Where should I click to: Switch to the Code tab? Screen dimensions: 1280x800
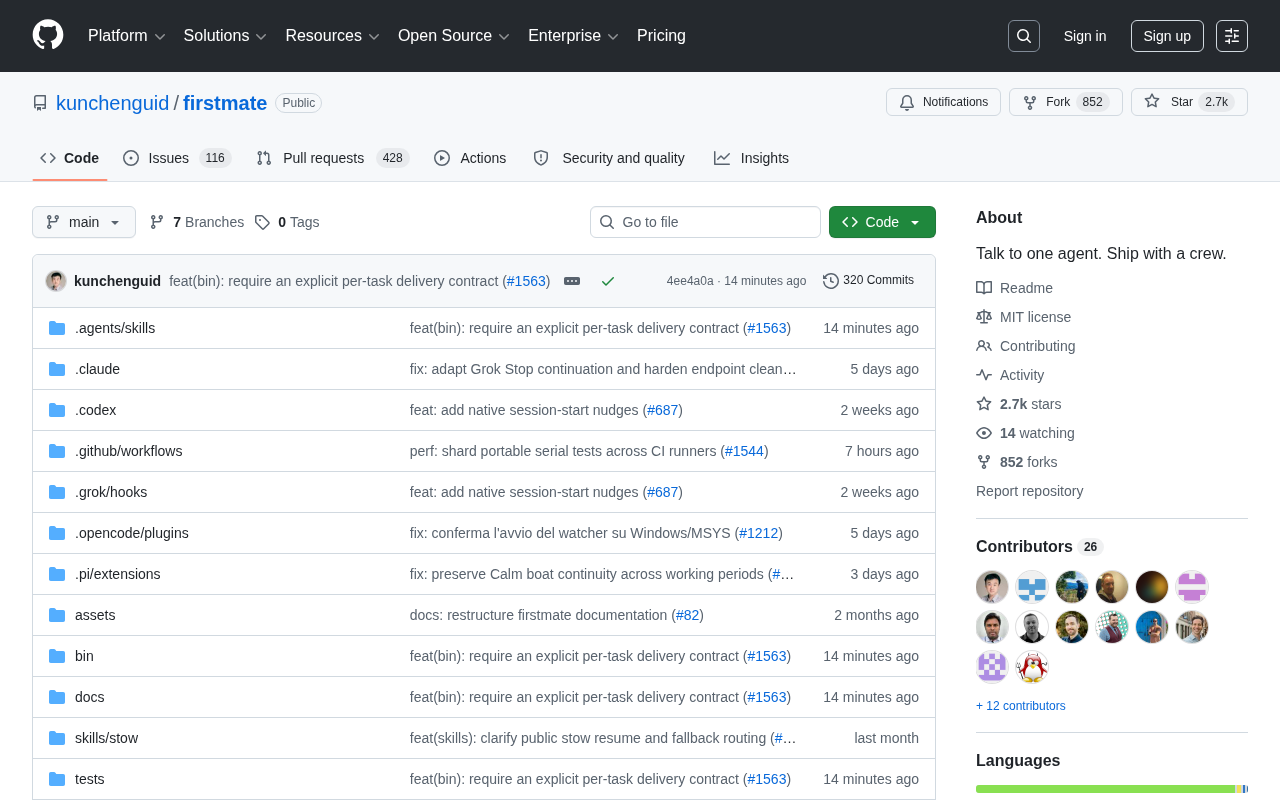coord(70,158)
